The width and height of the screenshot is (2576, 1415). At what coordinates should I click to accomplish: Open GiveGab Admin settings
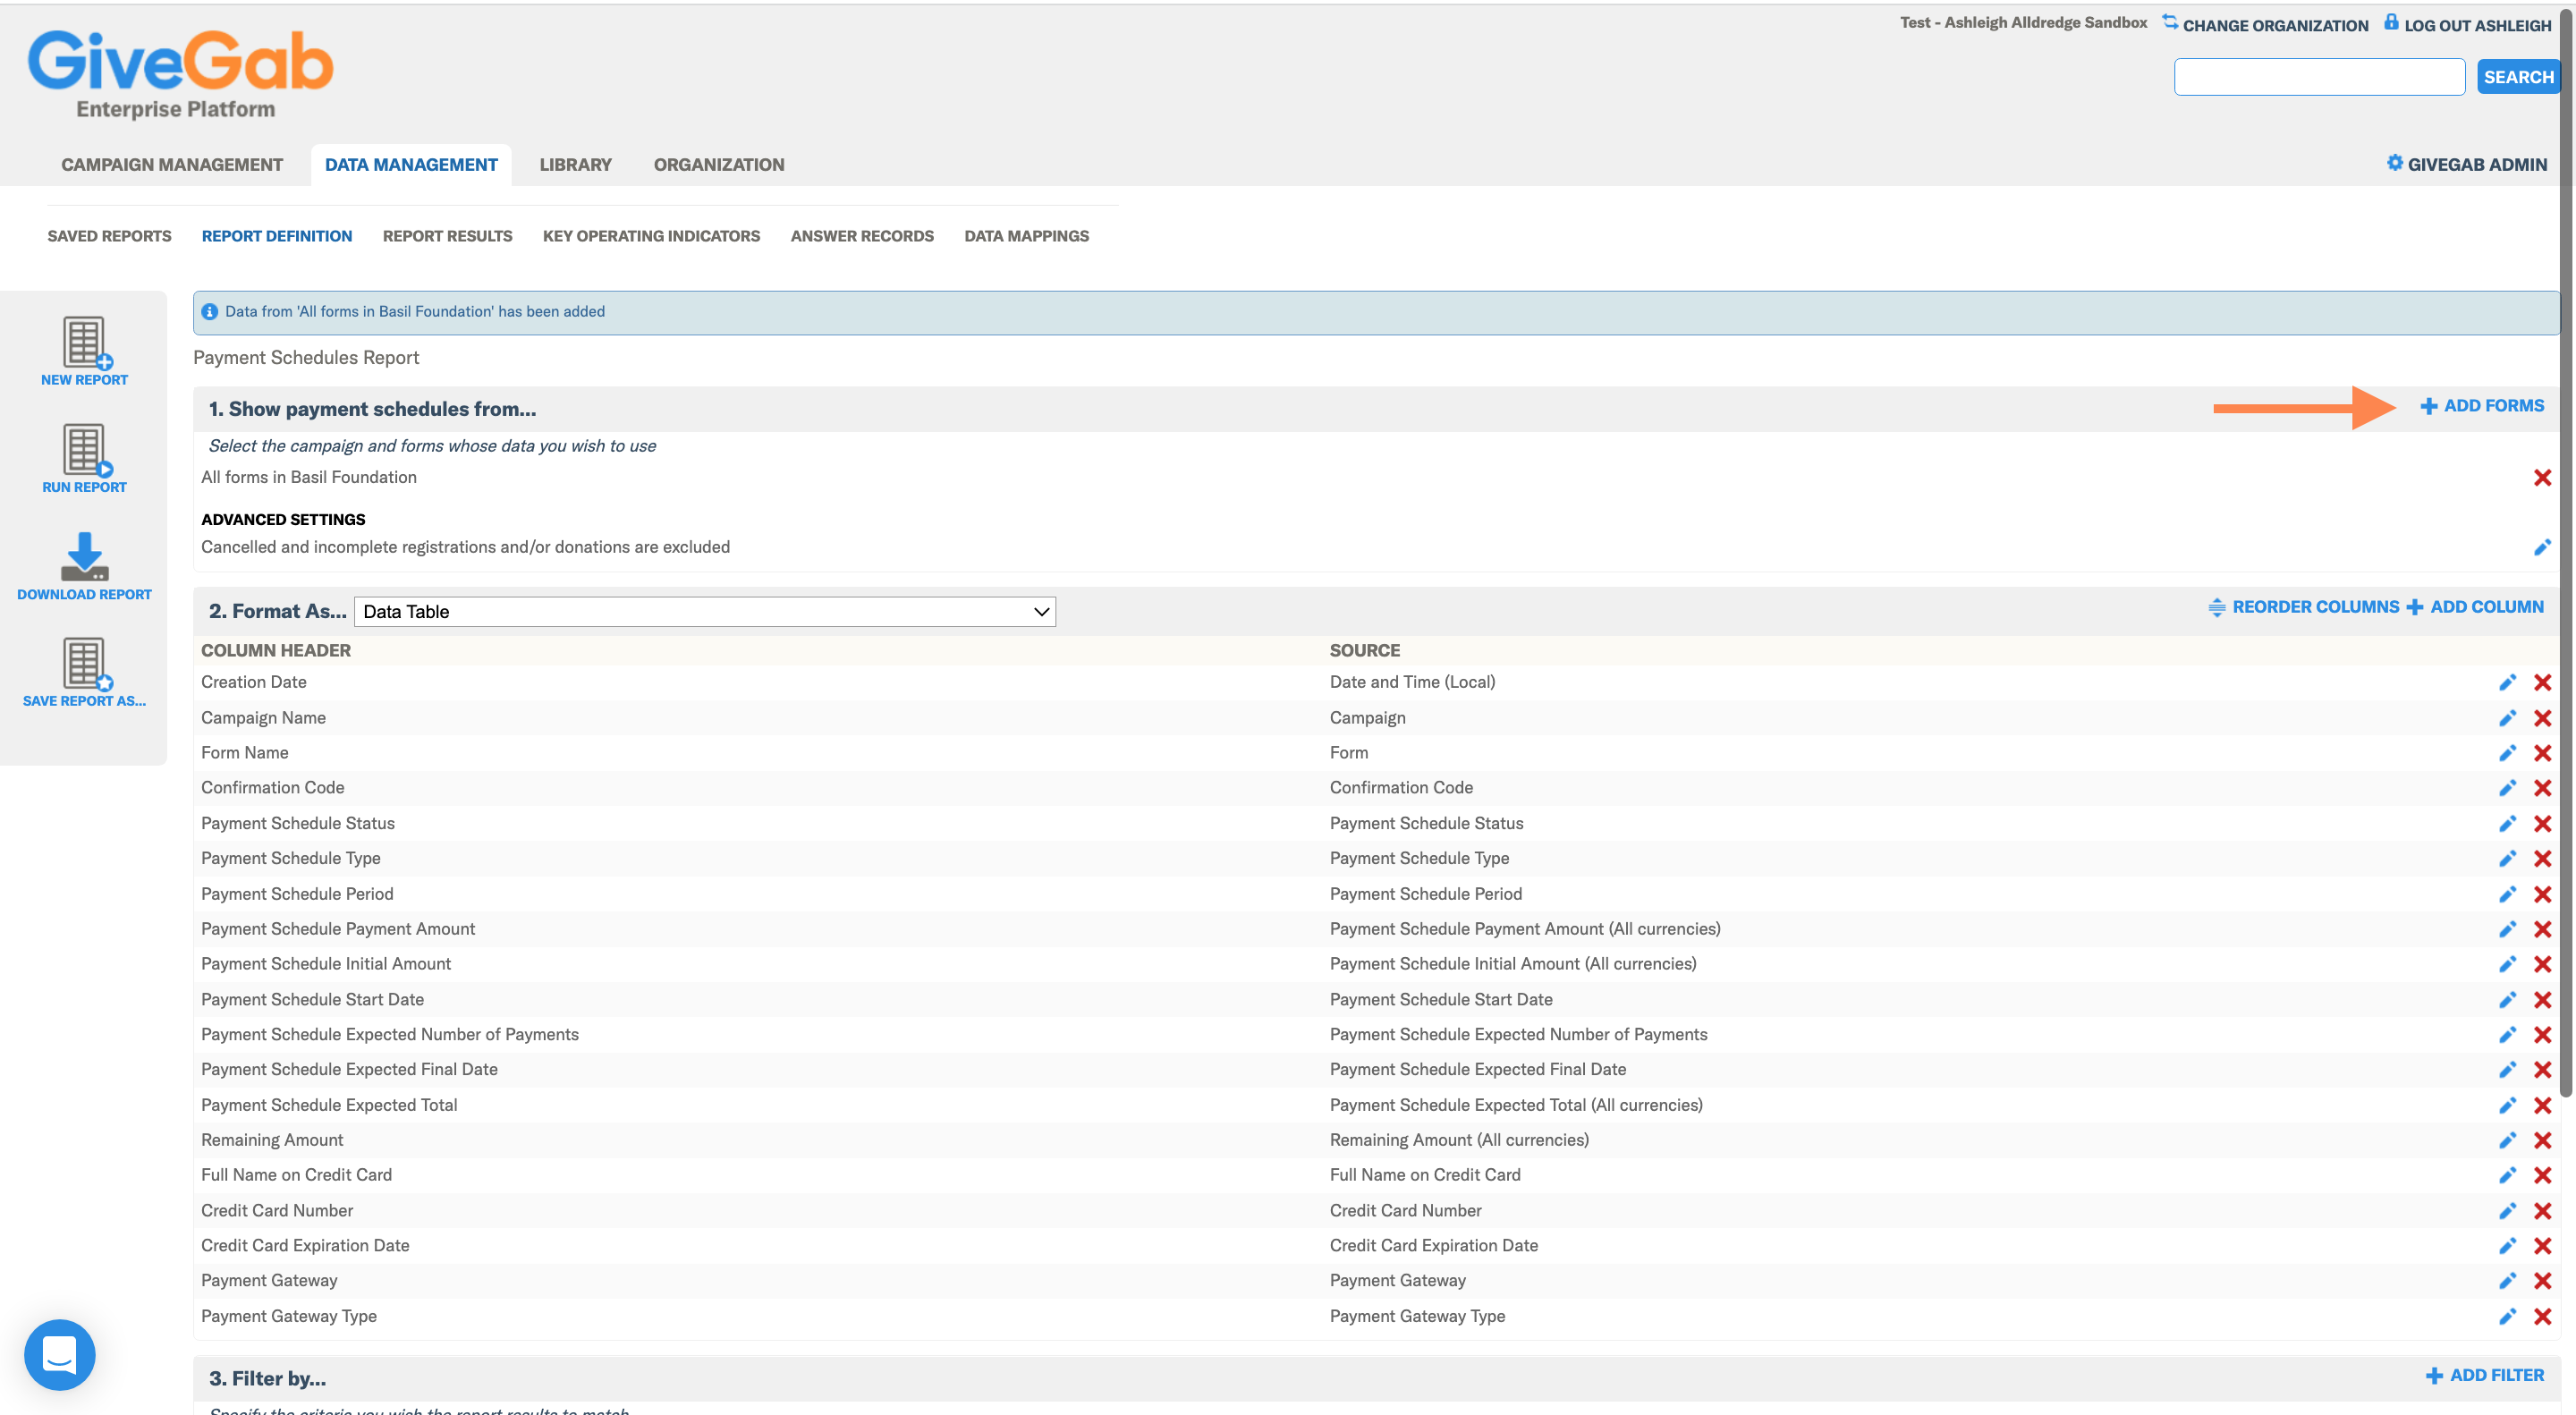[x=2466, y=164]
